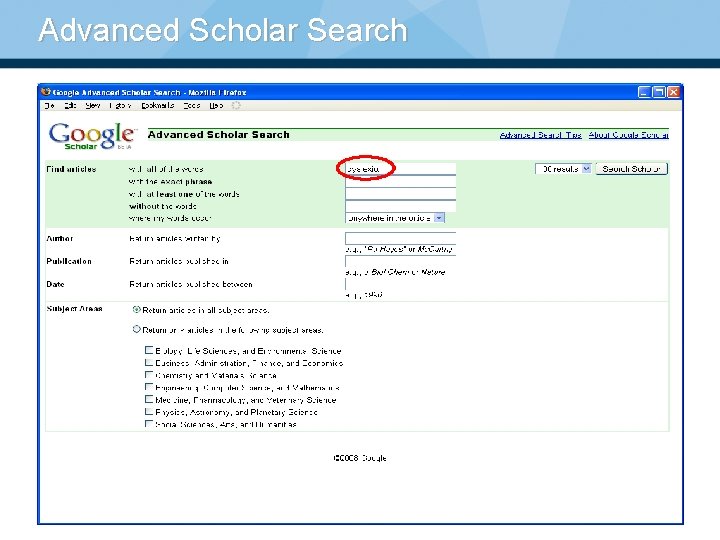Screen dimensions: 720x540
Task: Check Chemistry and Materials Science
Action: [149, 375]
